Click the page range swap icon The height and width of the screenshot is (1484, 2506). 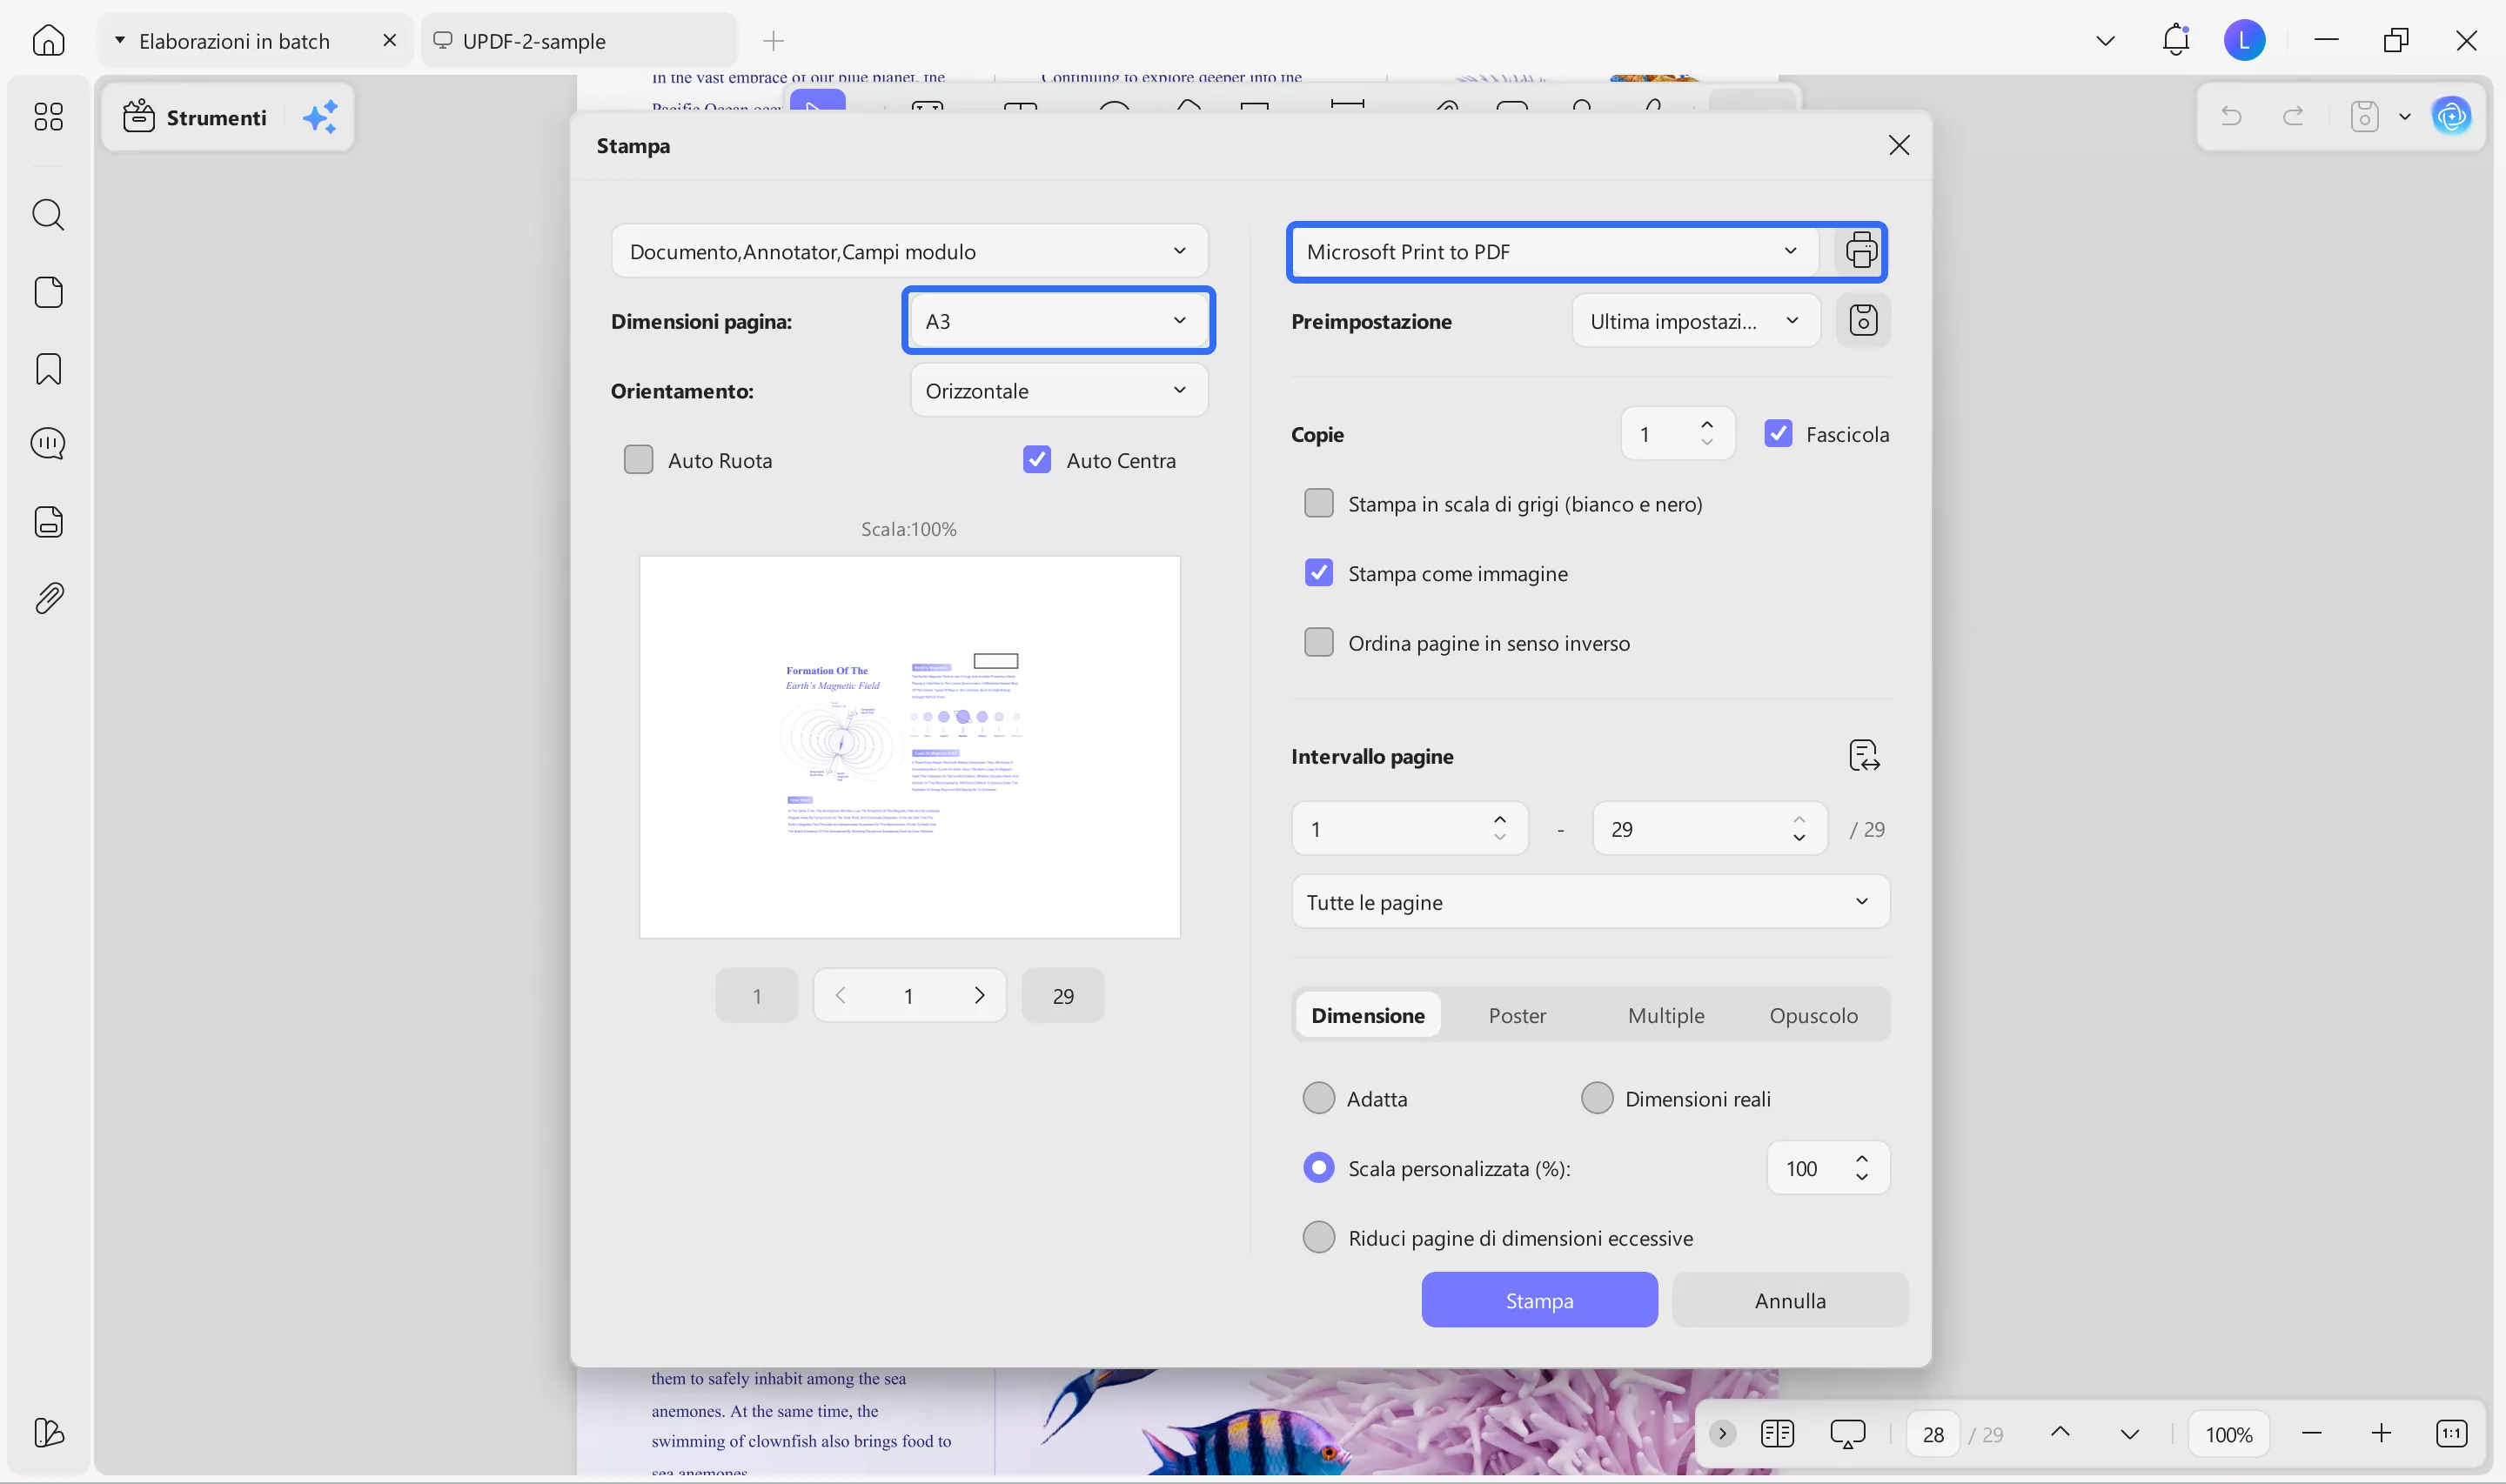coord(1863,756)
